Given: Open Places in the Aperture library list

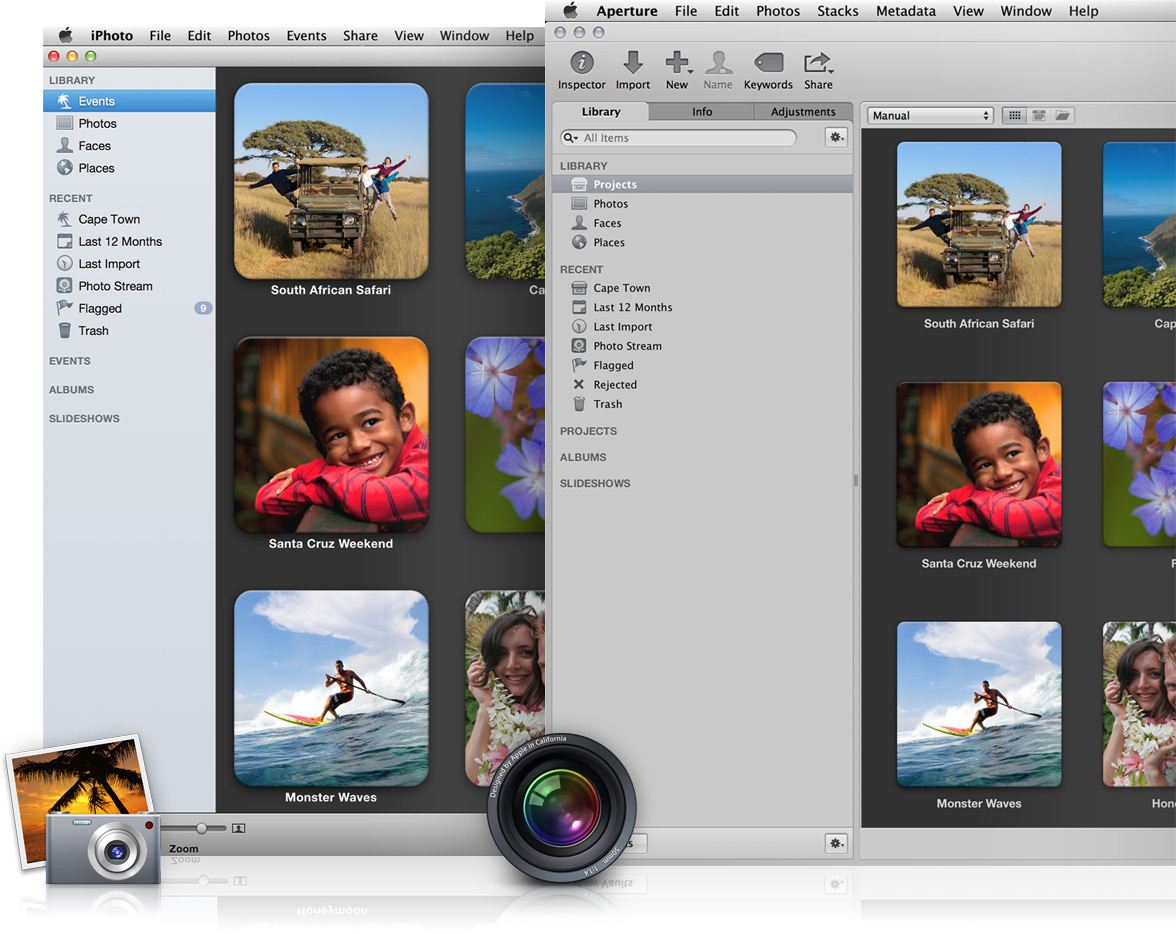Looking at the screenshot, I should coord(608,243).
